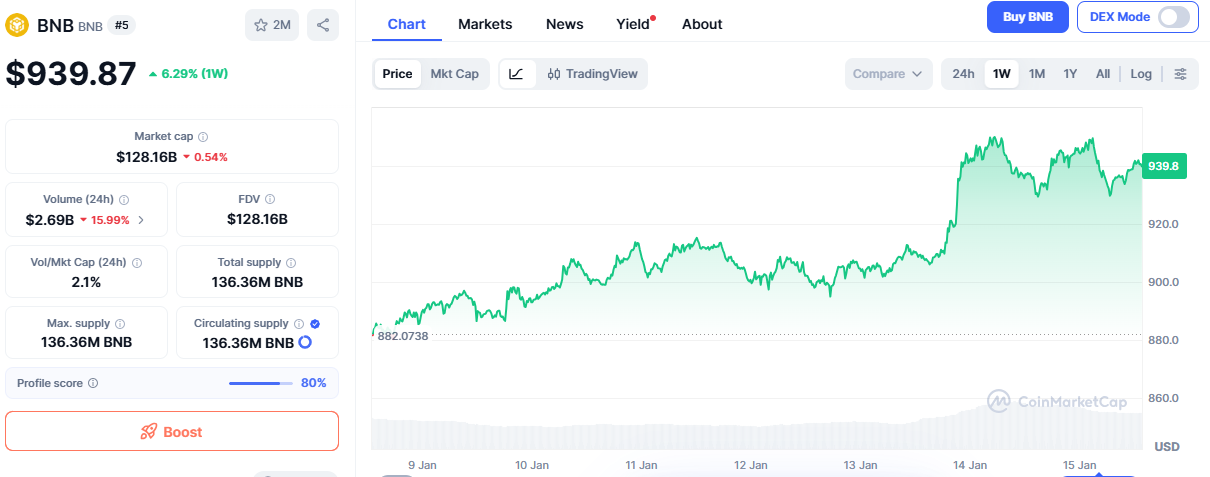Click the Profile score info icon
This screenshot has width=1210, height=477.
click(93, 384)
